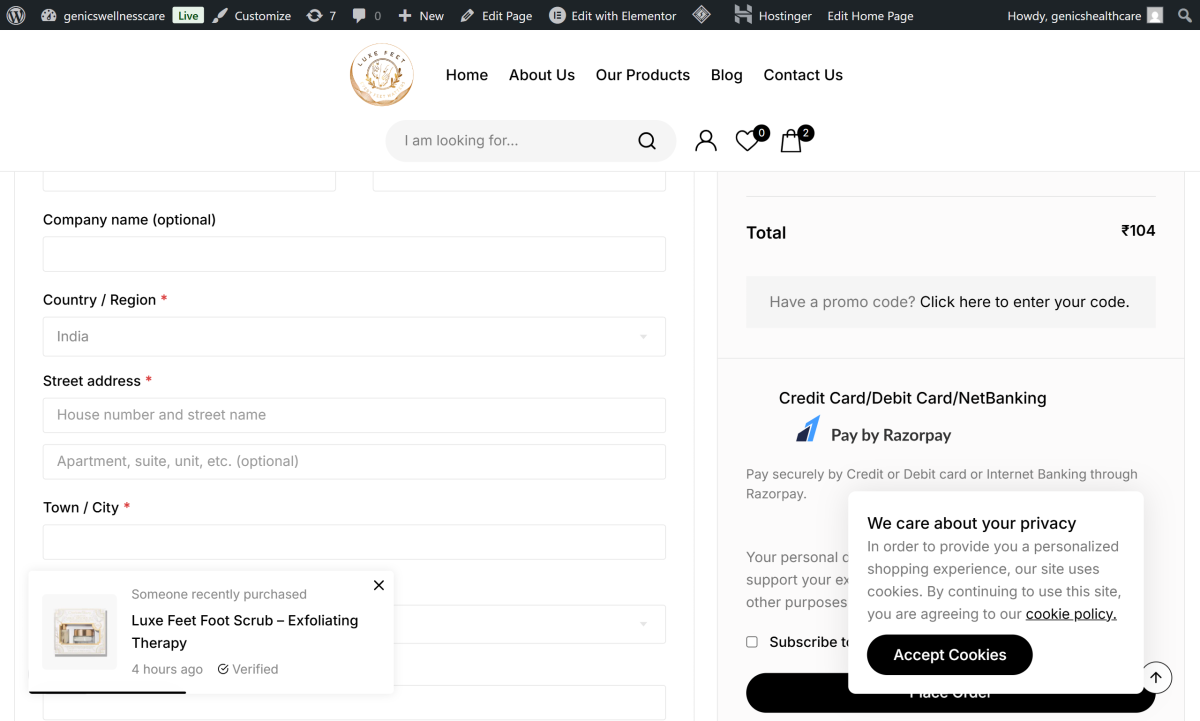
Task: Open the cookie policy link
Action: (x=1070, y=614)
